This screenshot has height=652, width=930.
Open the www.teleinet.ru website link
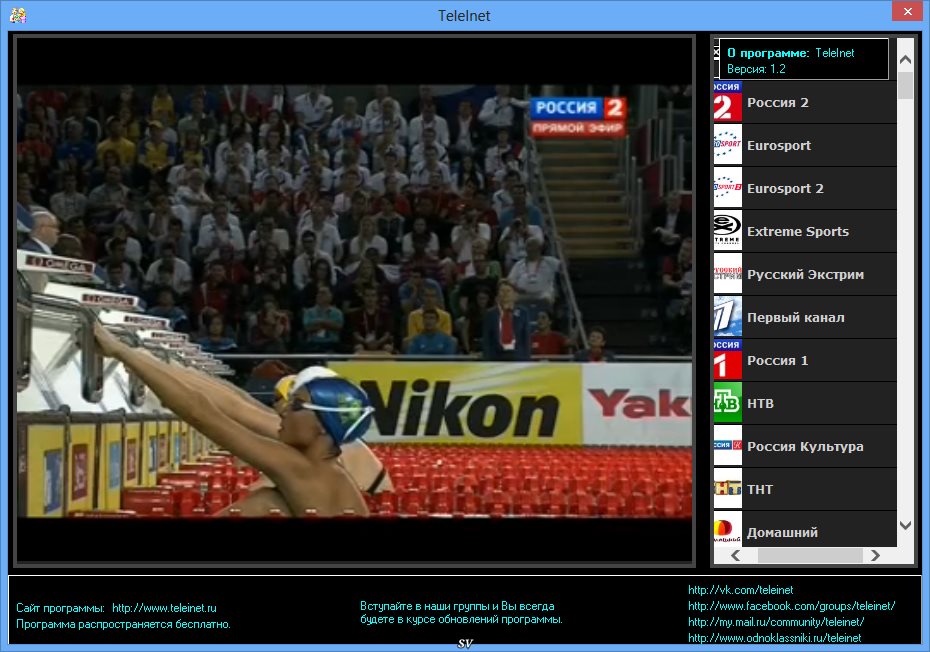click(164, 608)
